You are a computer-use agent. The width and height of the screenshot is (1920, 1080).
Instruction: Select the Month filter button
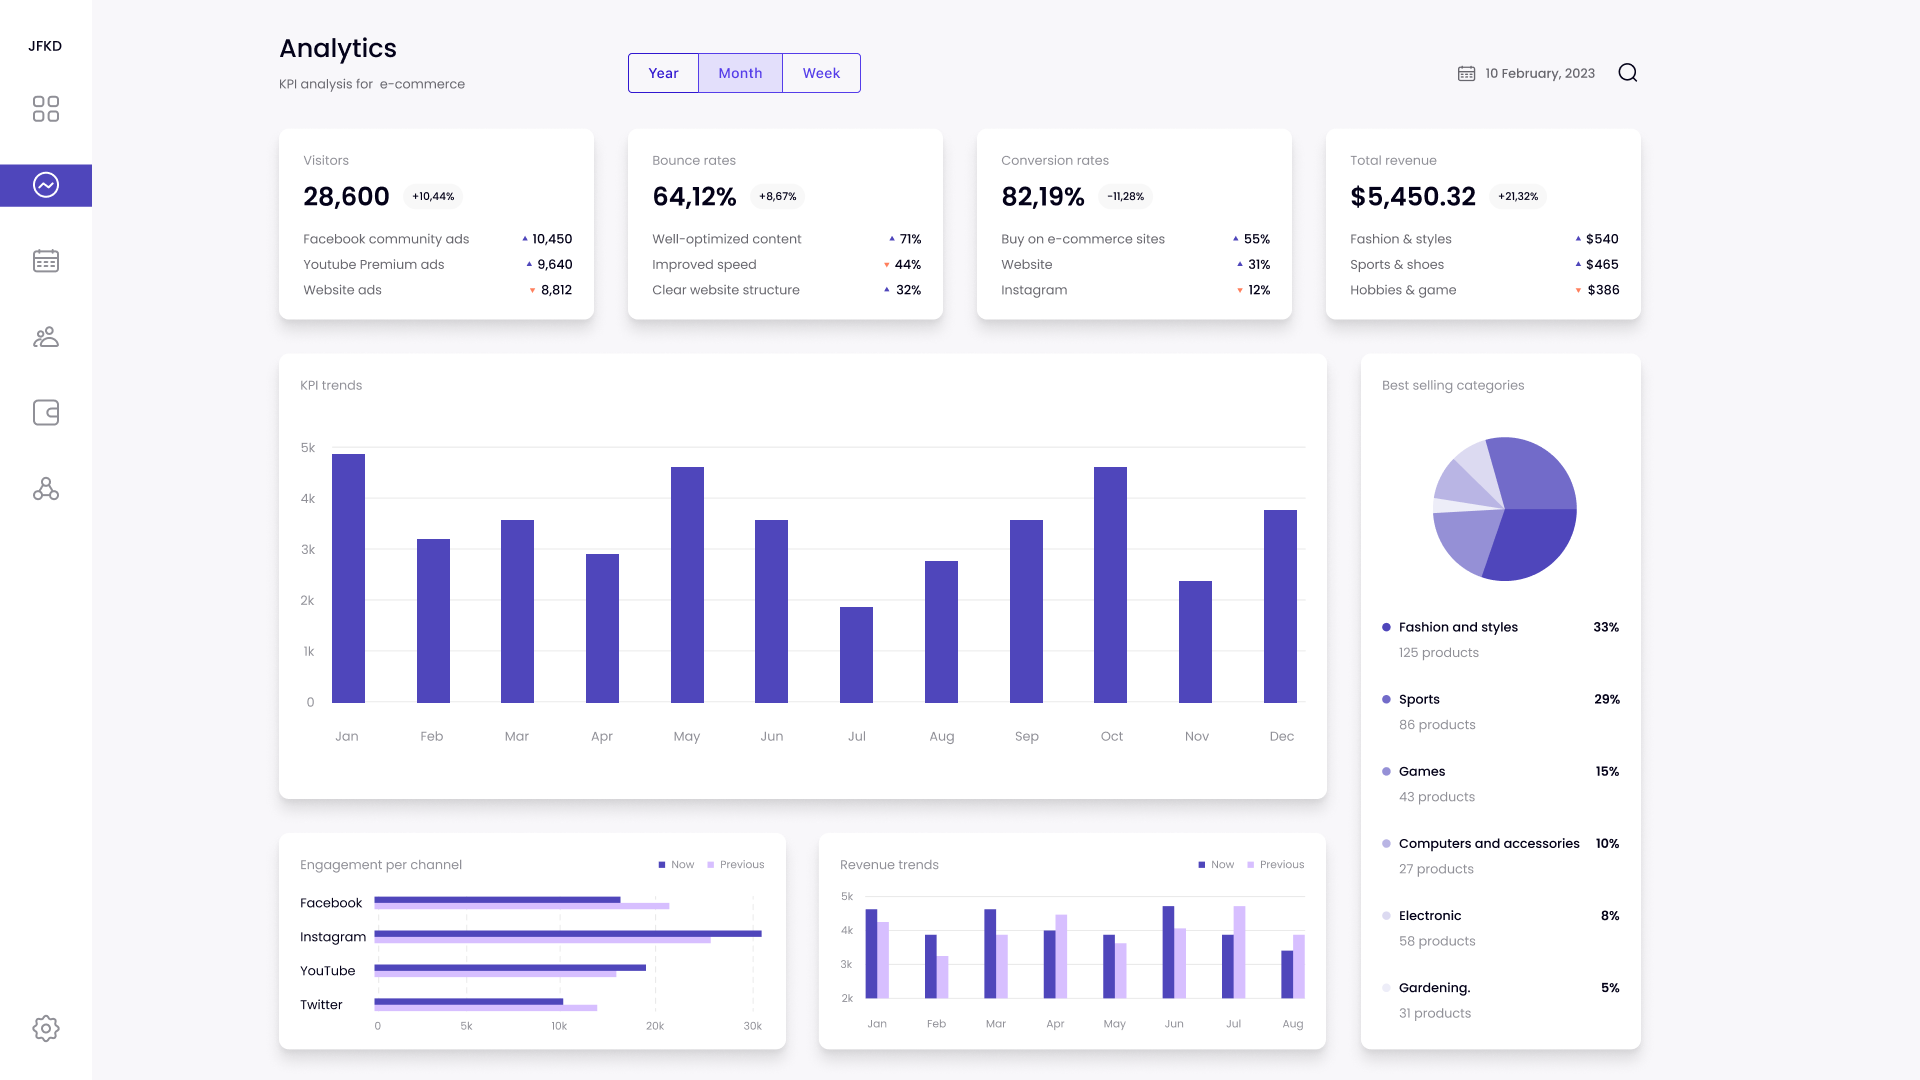pyautogui.click(x=740, y=73)
